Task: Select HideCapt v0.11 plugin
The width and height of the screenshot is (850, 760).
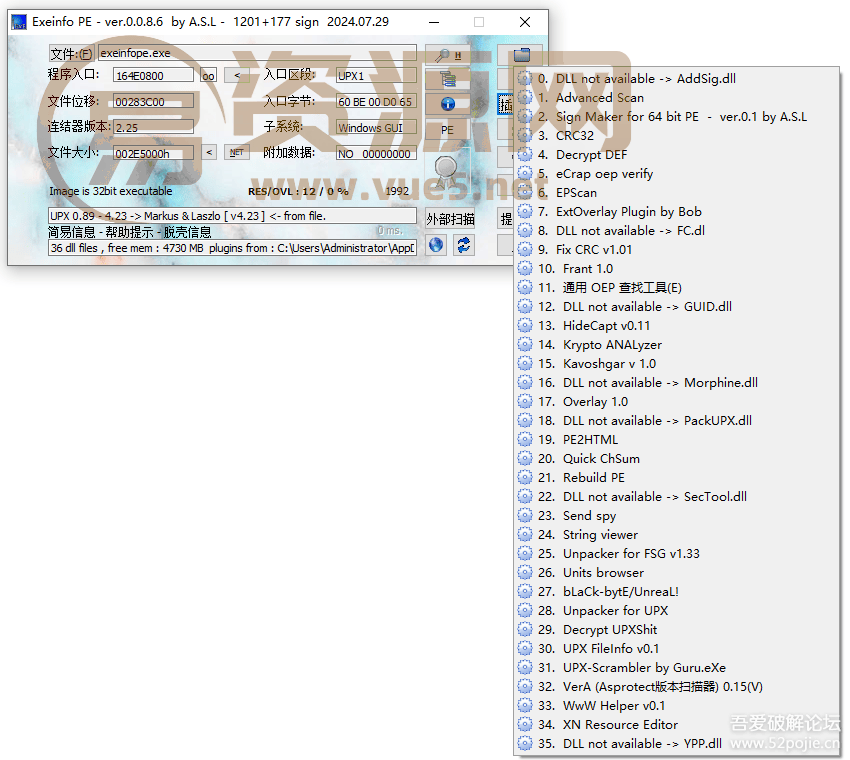Action: [676, 325]
